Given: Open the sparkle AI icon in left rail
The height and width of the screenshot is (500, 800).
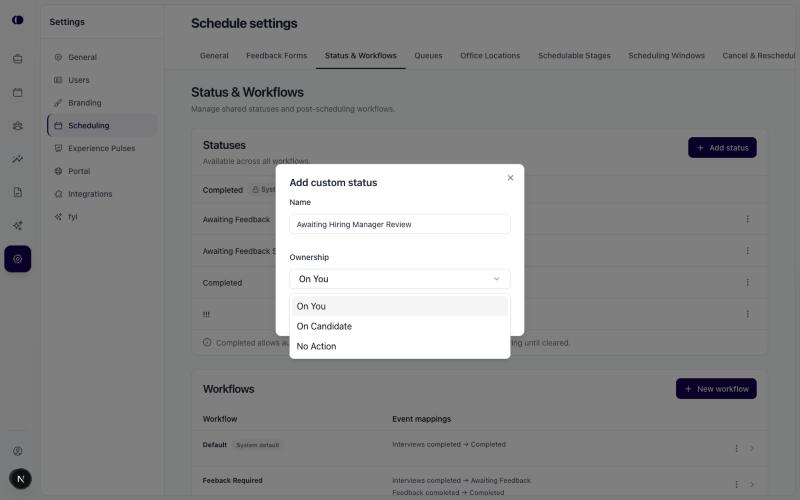Looking at the screenshot, I should [x=18, y=226].
